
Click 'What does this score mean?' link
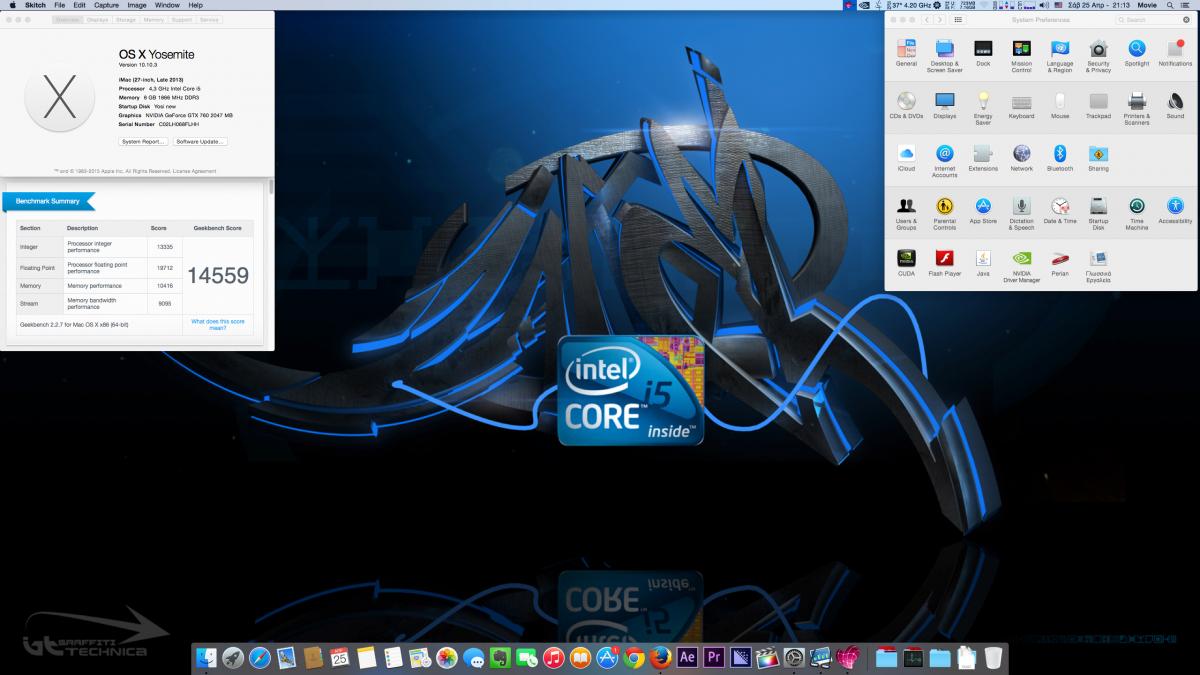coord(217,325)
